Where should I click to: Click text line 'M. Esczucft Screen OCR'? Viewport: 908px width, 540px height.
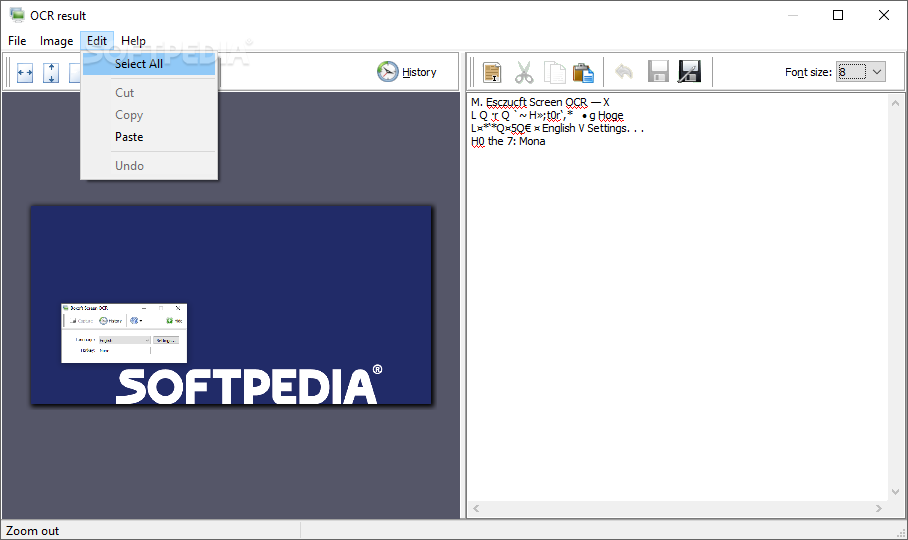[529, 102]
